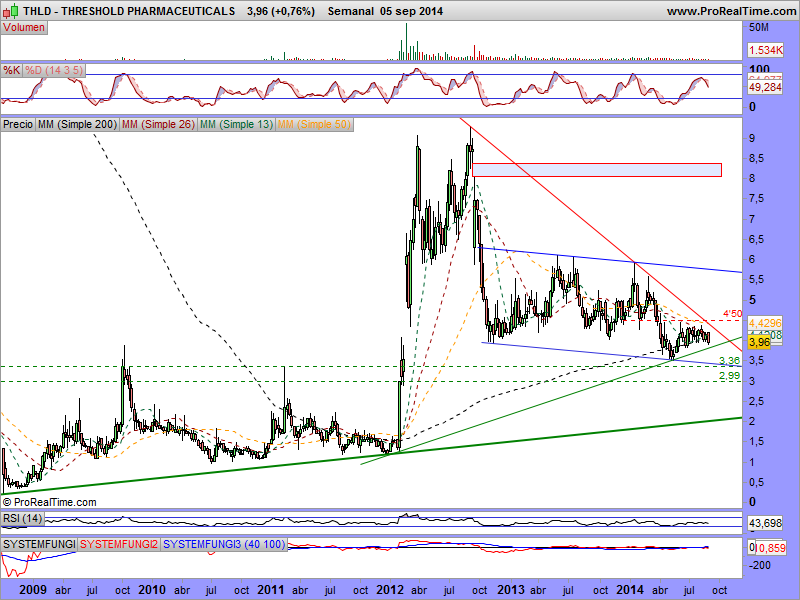This screenshot has height=600, width=800.
Task: Click the 2013 year label on time axis
Action: [510, 590]
